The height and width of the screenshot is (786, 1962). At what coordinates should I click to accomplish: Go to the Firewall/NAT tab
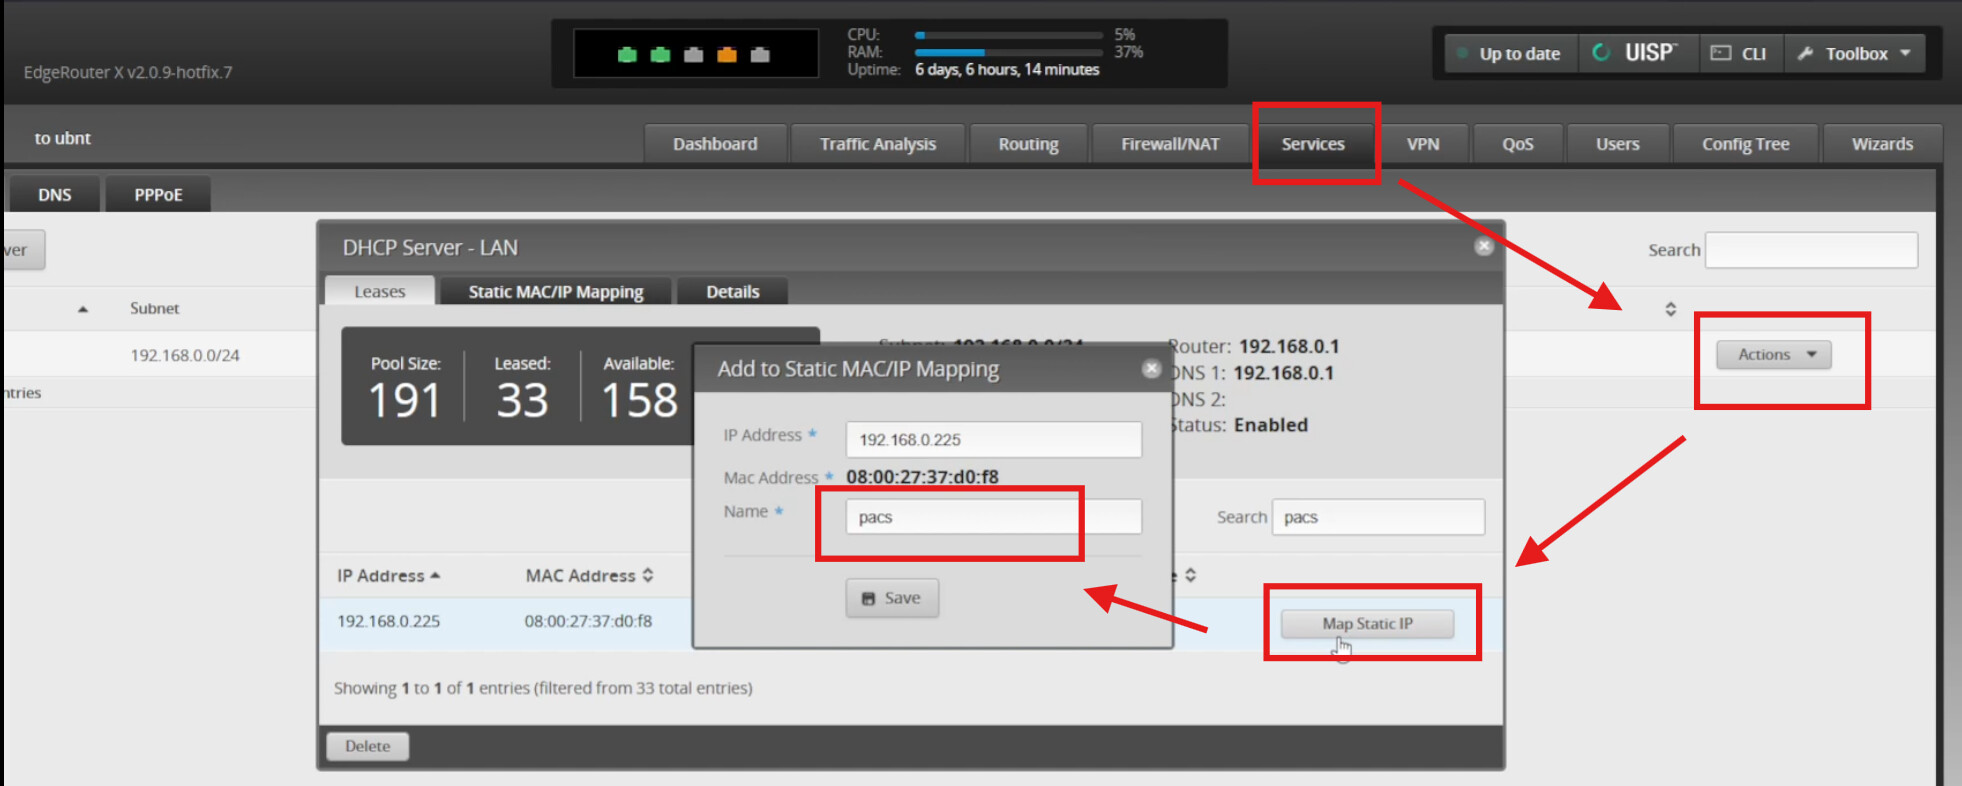(x=1169, y=144)
